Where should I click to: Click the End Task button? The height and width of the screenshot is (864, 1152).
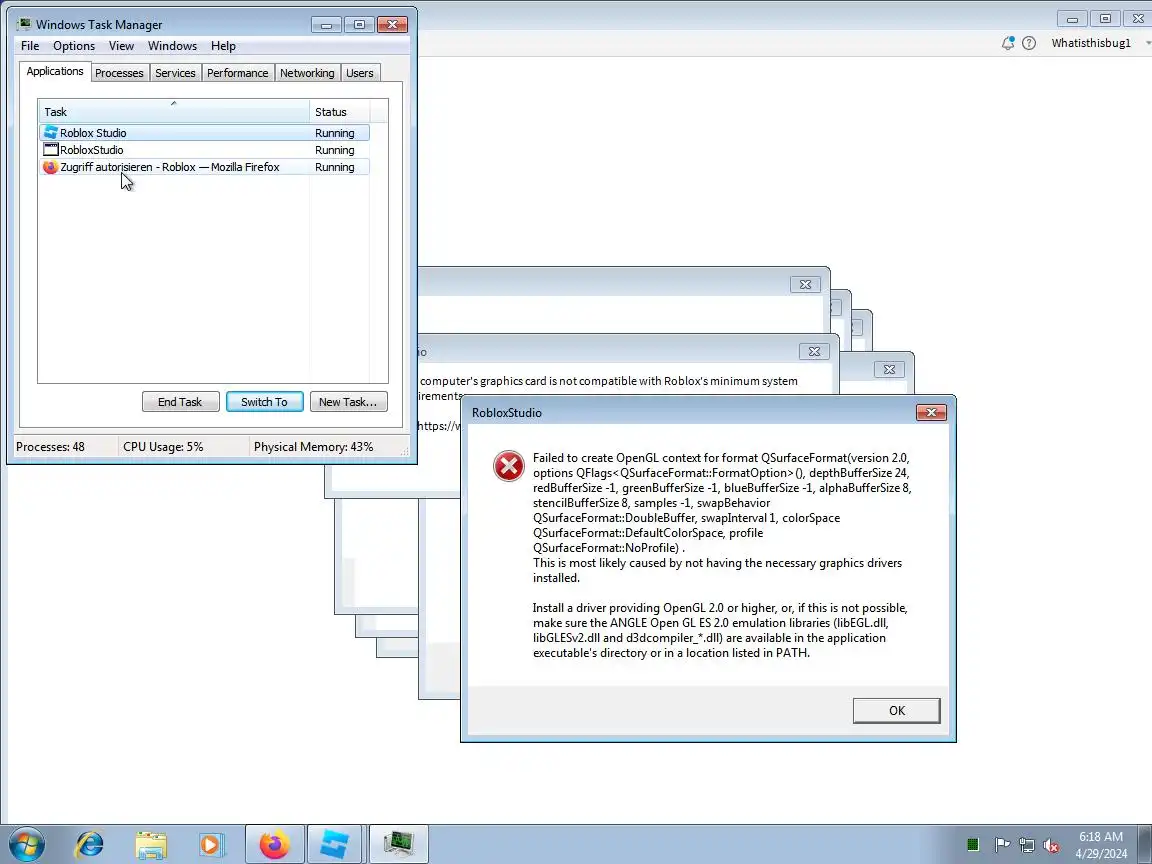(x=180, y=402)
